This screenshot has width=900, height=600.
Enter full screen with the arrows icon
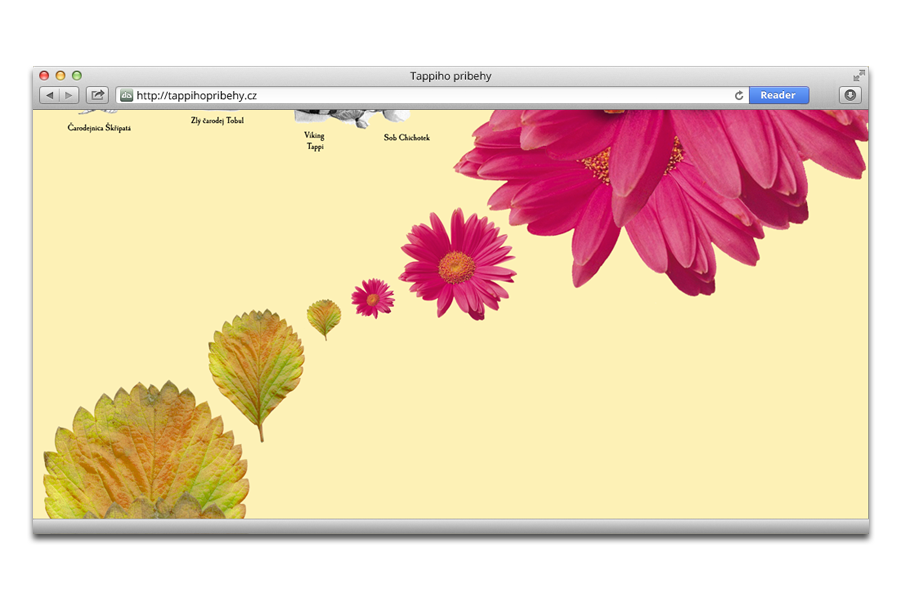click(858, 76)
